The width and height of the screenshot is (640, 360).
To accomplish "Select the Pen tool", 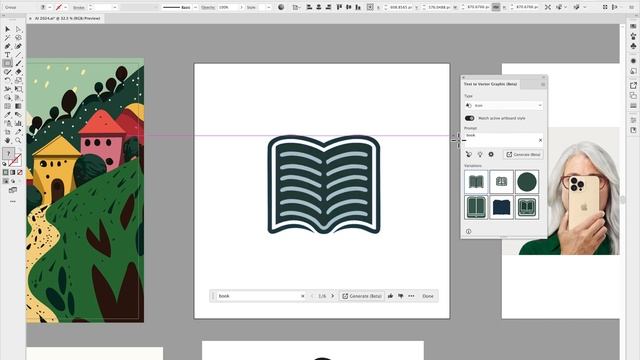I will (7, 46).
